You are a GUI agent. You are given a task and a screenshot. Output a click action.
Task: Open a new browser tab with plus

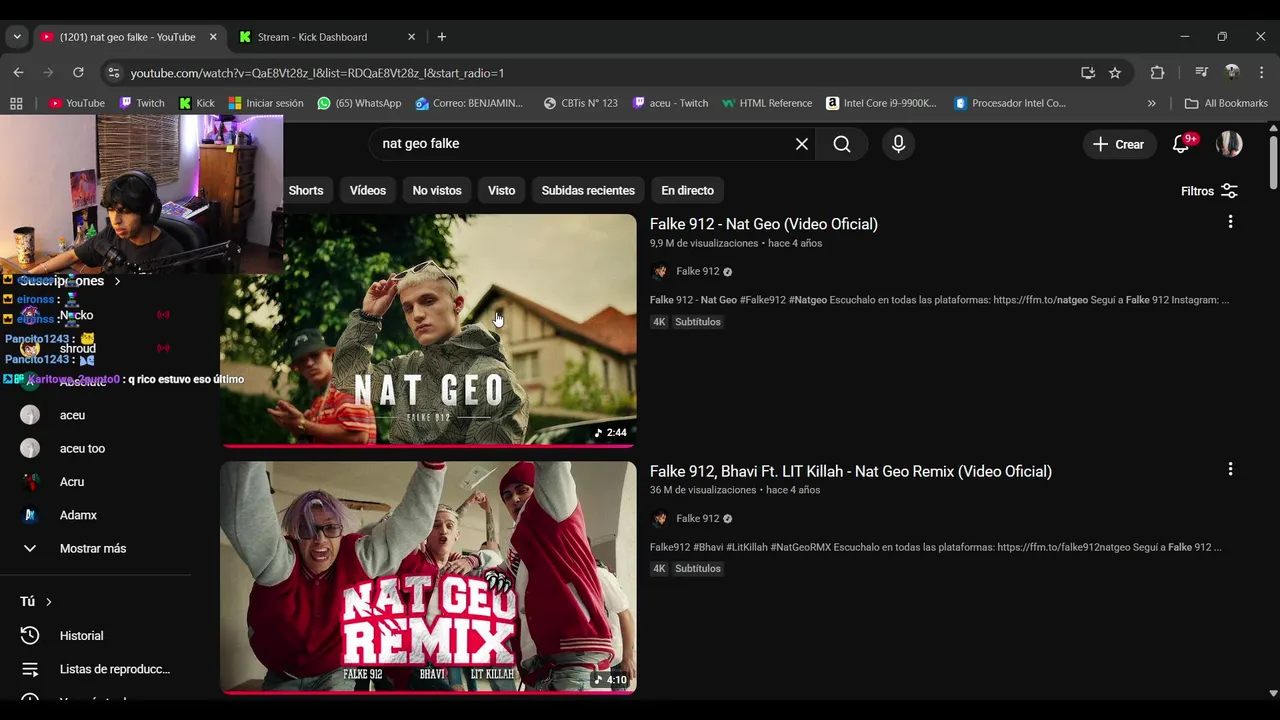click(x=442, y=37)
